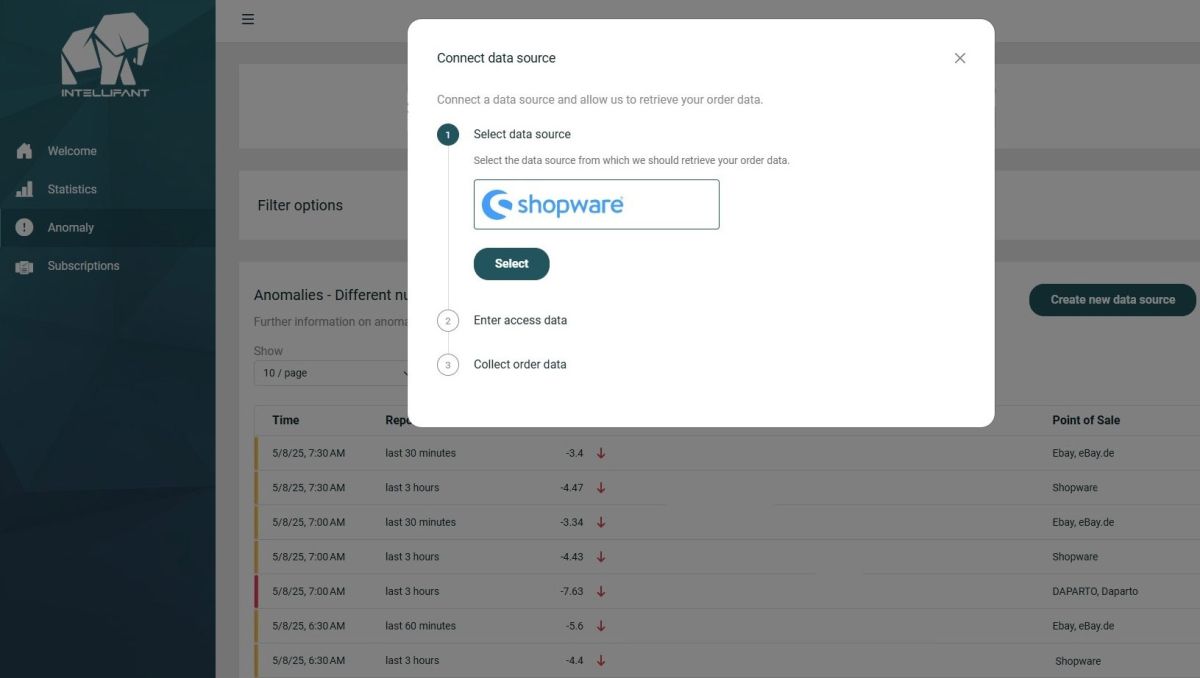Expand the Collect order data step
This screenshot has width=1200, height=678.
[x=520, y=365]
